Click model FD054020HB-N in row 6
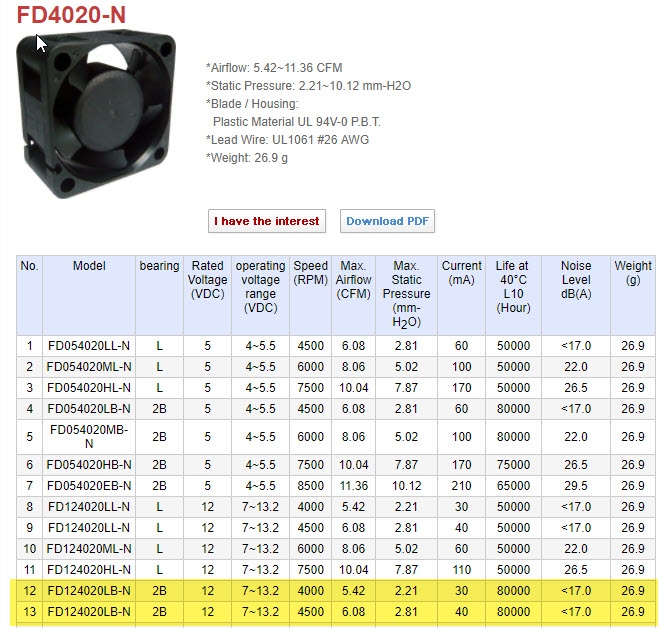 pyautogui.click(x=89, y=464)
